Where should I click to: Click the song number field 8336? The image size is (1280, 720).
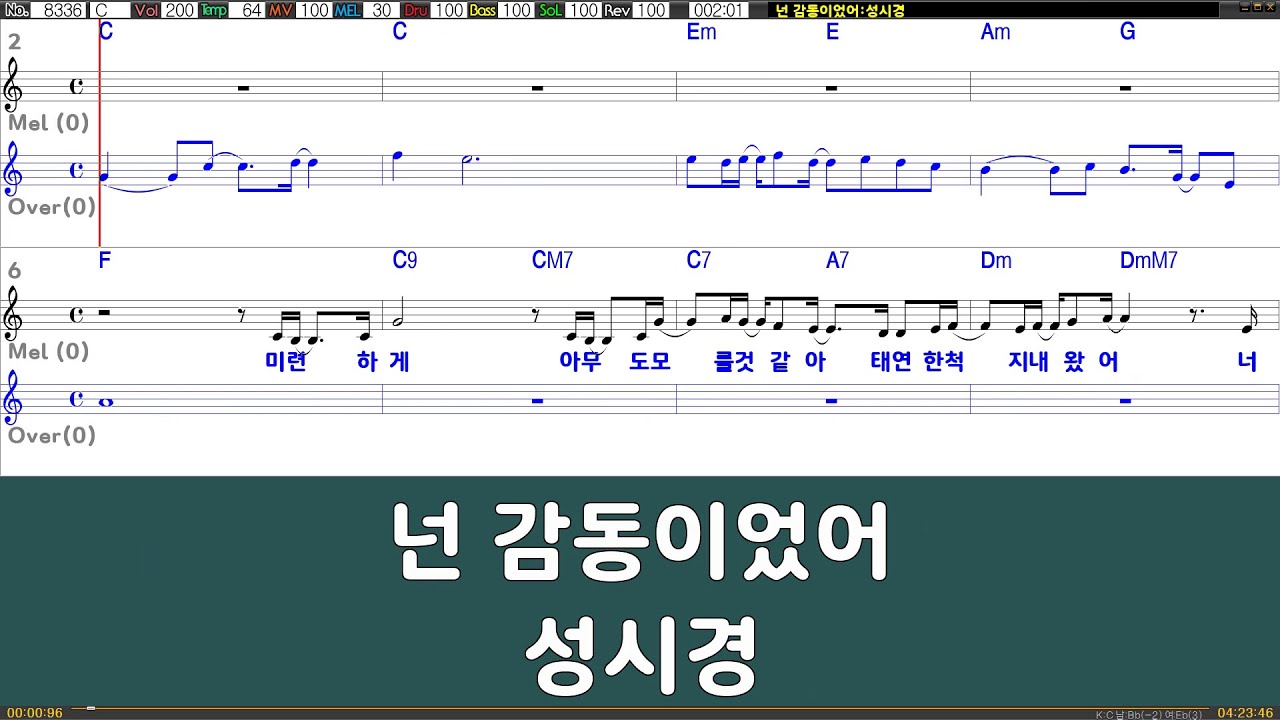59,10
